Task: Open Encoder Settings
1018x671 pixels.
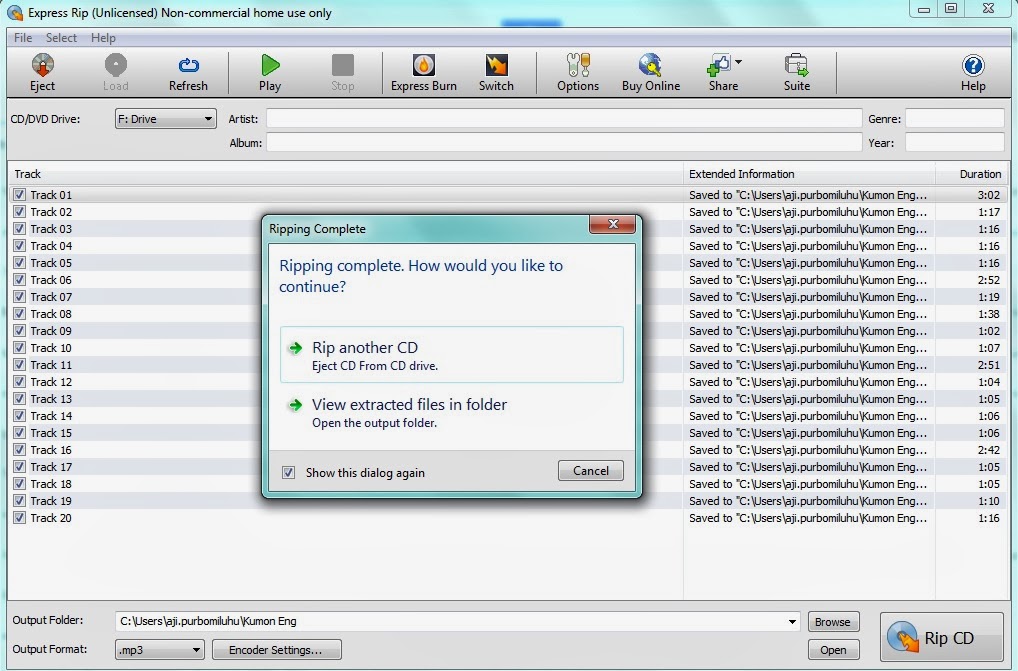Action: pos(276,650)
